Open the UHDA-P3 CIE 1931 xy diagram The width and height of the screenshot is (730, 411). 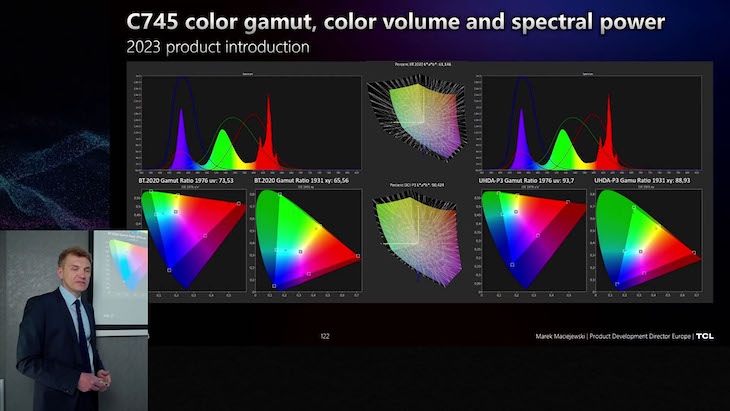(x=647, y=241)
